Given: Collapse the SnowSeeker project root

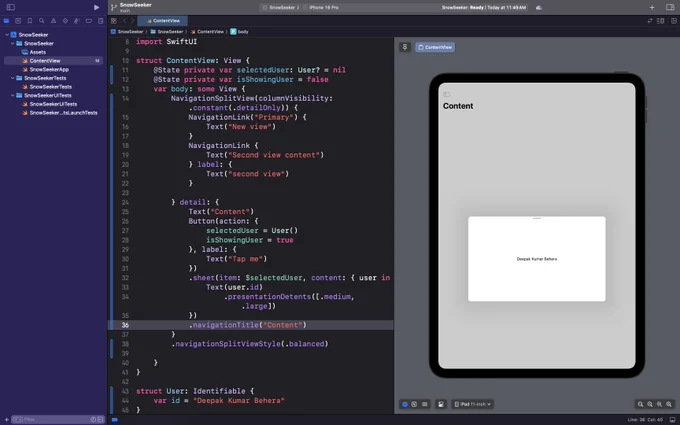Looking at the screenshot, I should [7, 35].
